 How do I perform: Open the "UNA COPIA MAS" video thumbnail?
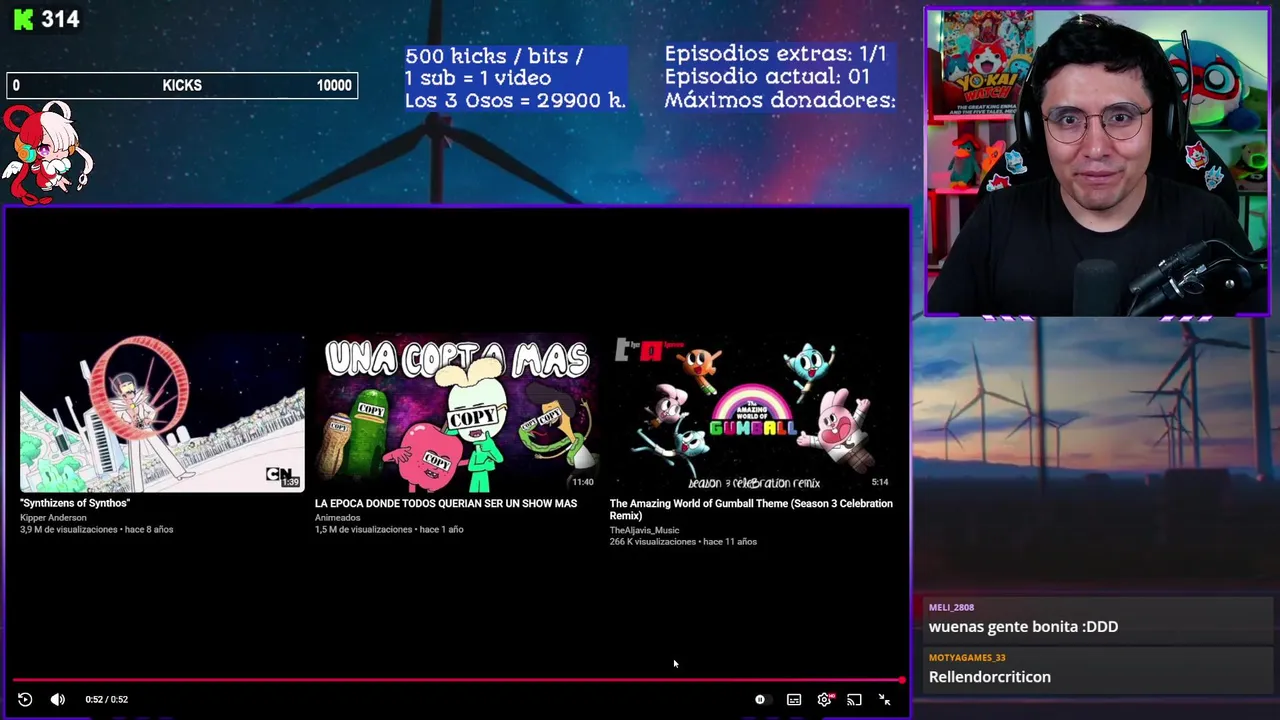point(457,413)
